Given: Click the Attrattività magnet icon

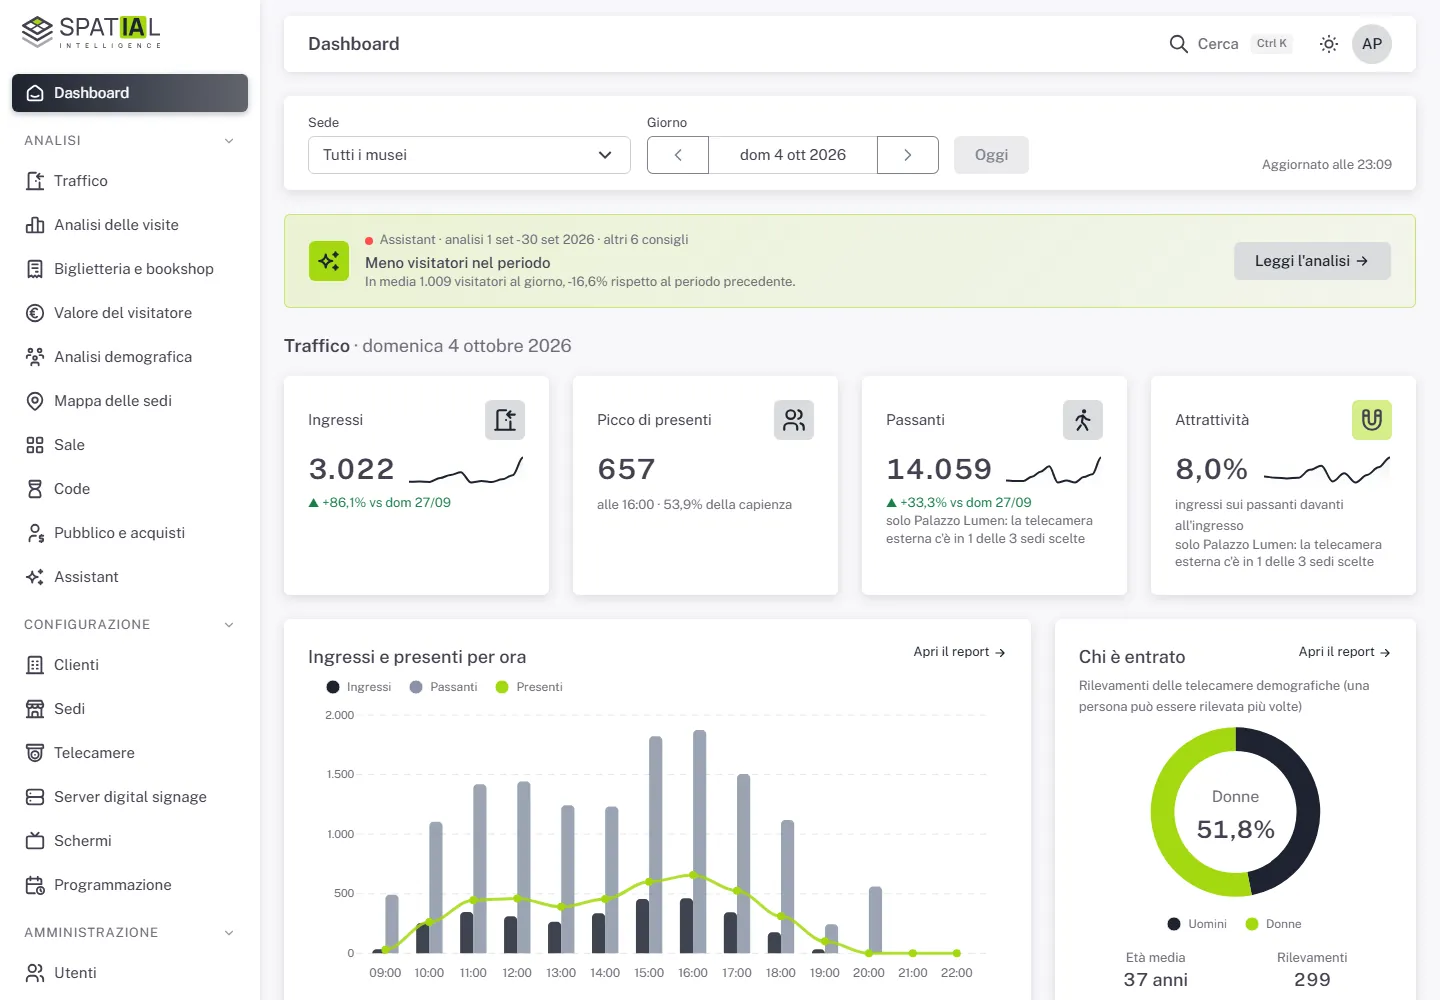Looking at the screenshot, I should coord(1372,420).
